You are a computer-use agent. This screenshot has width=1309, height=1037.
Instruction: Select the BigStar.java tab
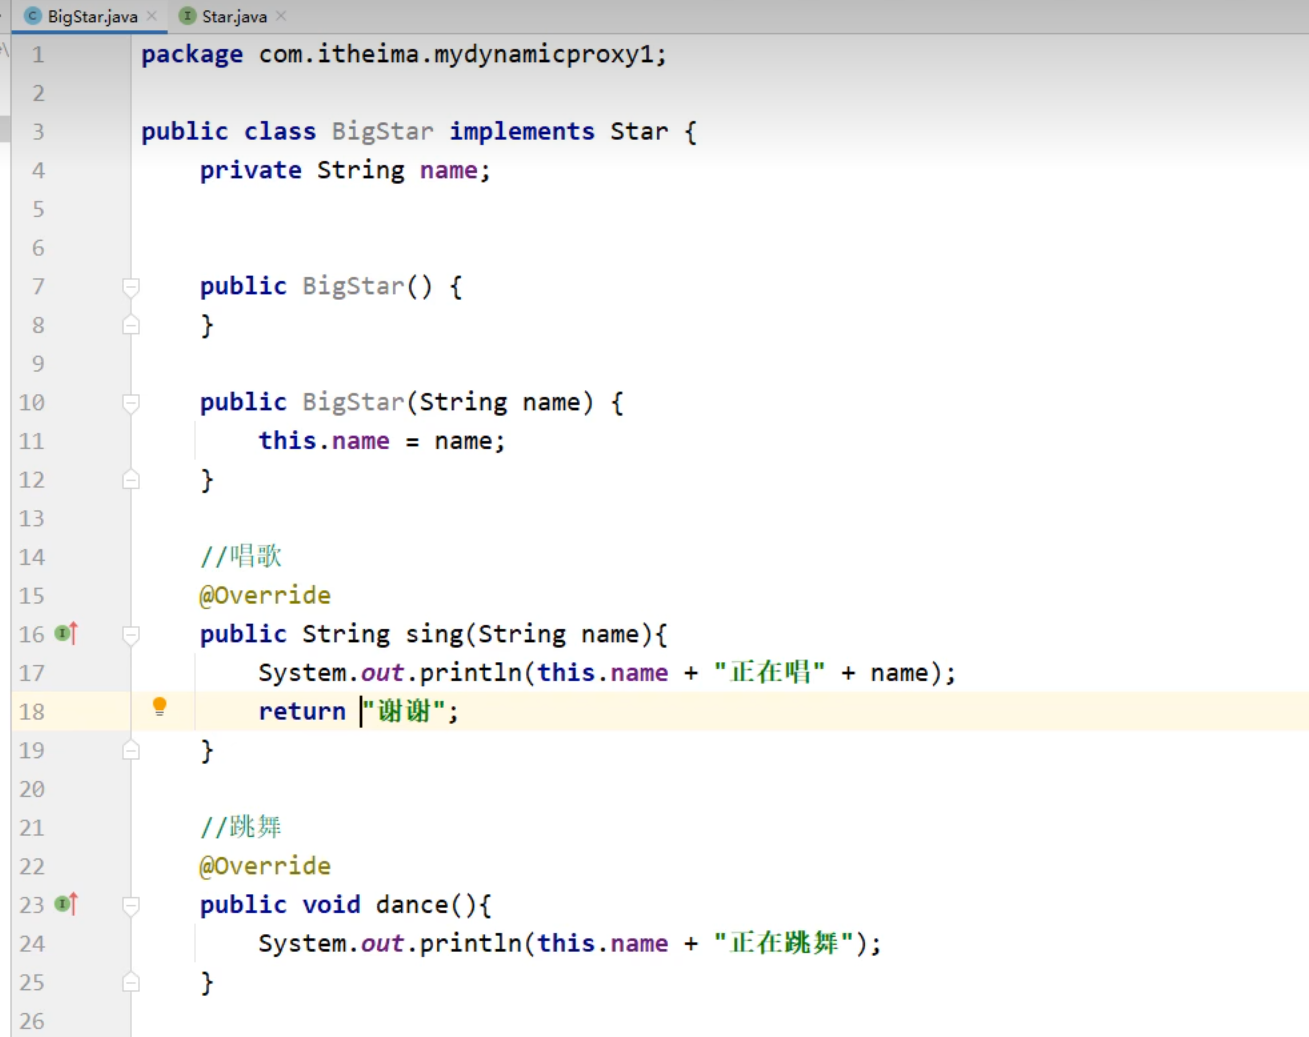92,16
